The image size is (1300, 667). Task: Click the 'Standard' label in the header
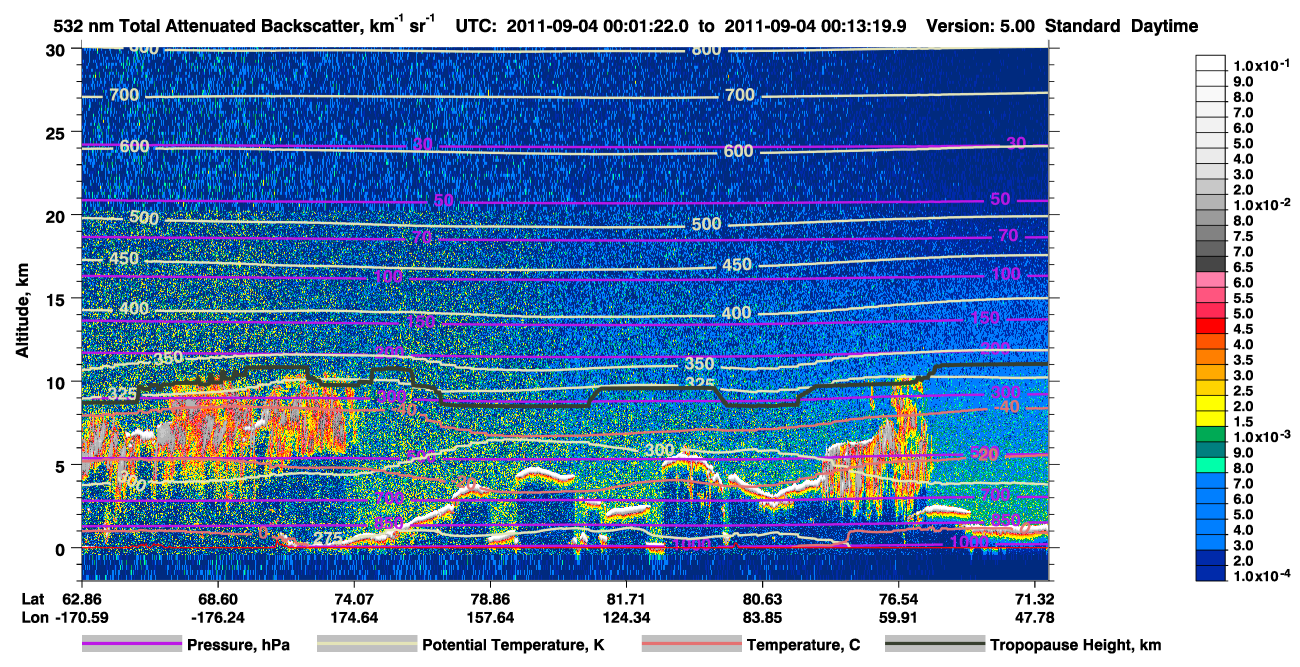pos(1083,26)
